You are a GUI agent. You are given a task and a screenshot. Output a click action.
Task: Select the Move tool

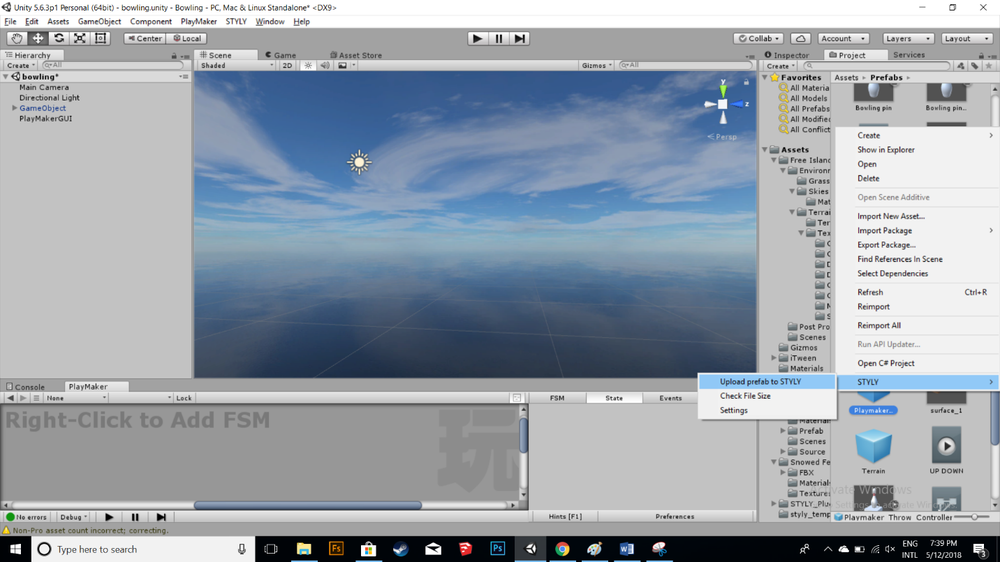[38, 38]
